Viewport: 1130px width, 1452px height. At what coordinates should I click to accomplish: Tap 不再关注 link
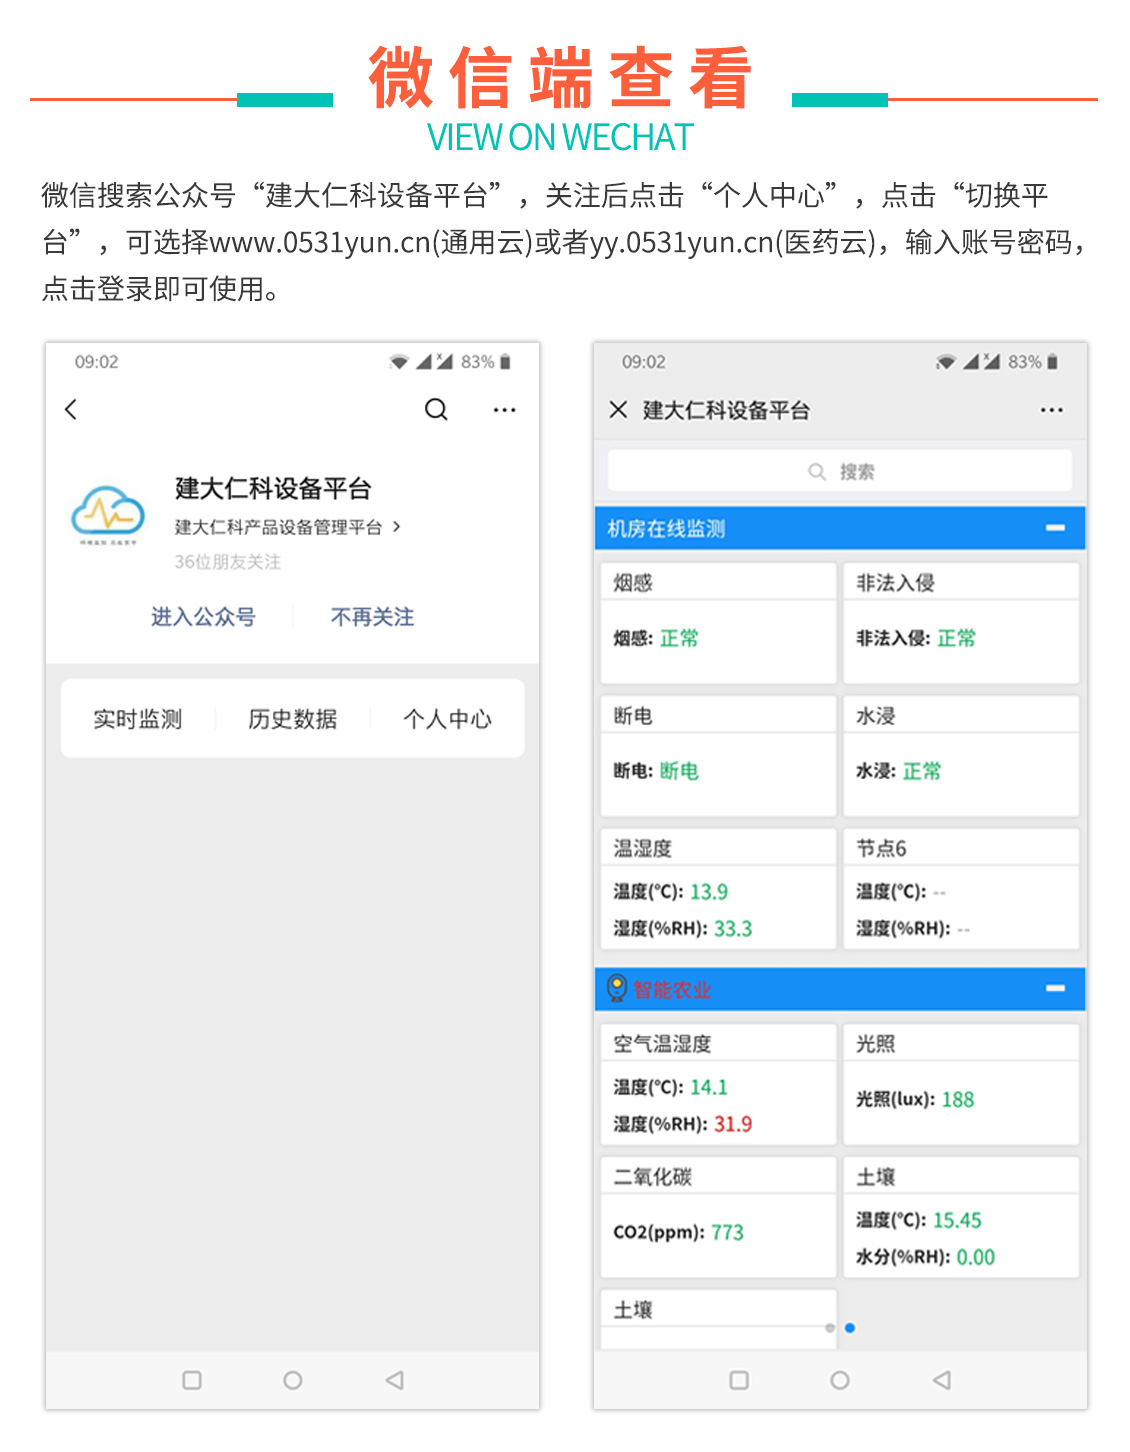[373, 617]
